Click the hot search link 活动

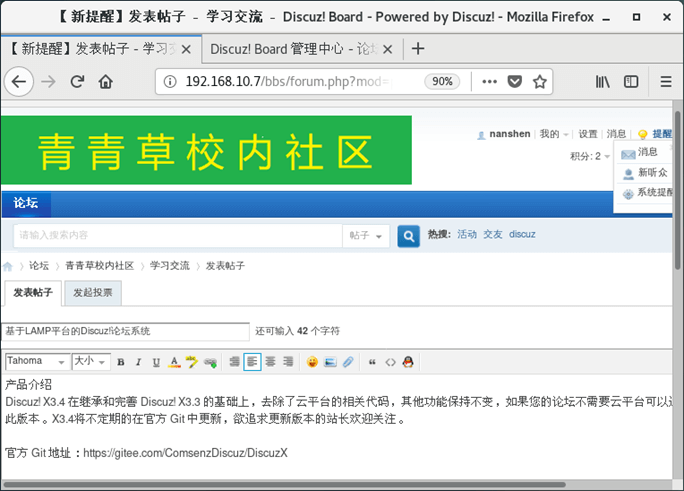click(x=467, y=234)
